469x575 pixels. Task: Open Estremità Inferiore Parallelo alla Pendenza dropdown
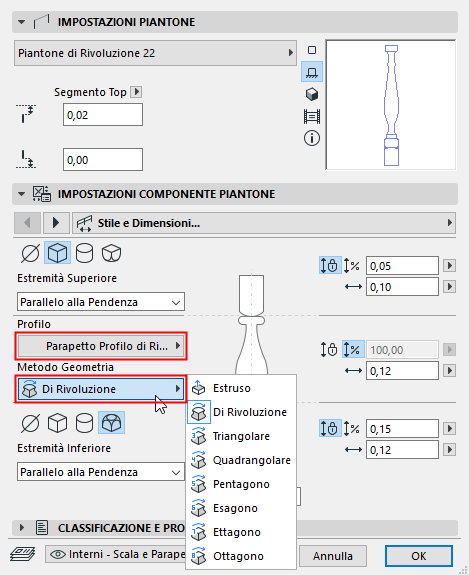[x=101, y=472]
